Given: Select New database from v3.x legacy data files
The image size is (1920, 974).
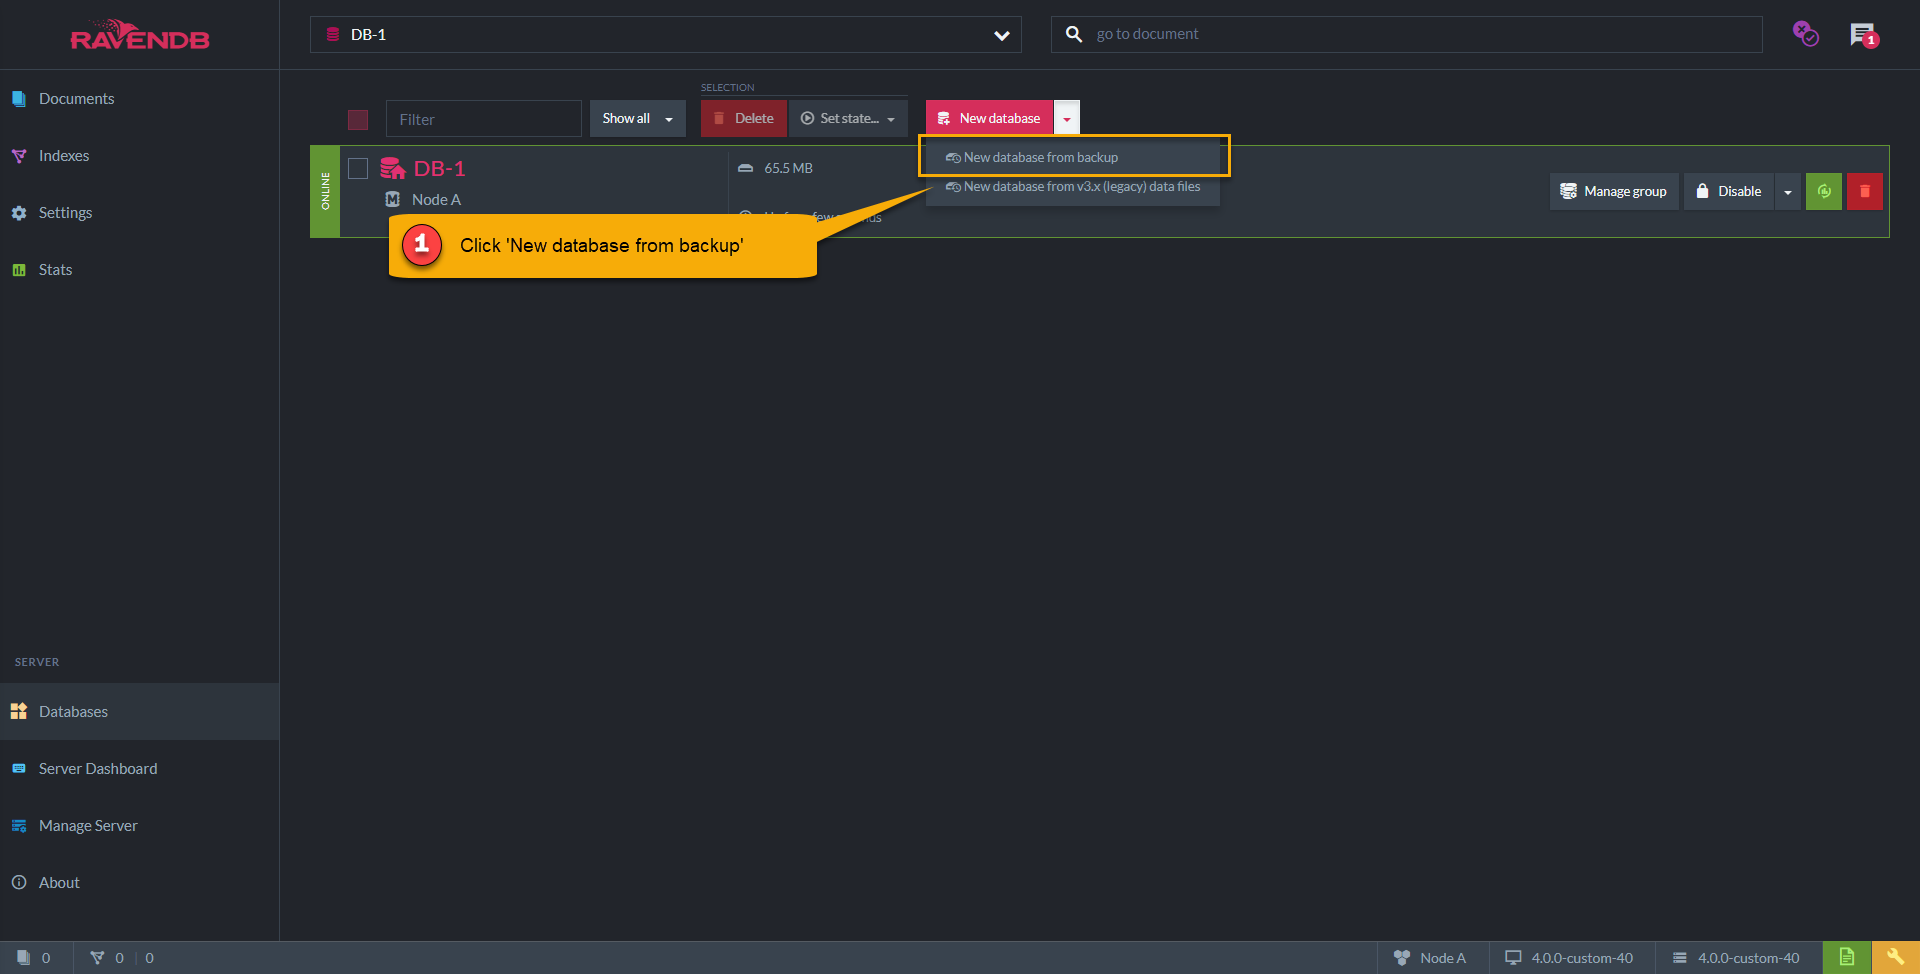Looking at the screenshot, I should pos(1073,187).
